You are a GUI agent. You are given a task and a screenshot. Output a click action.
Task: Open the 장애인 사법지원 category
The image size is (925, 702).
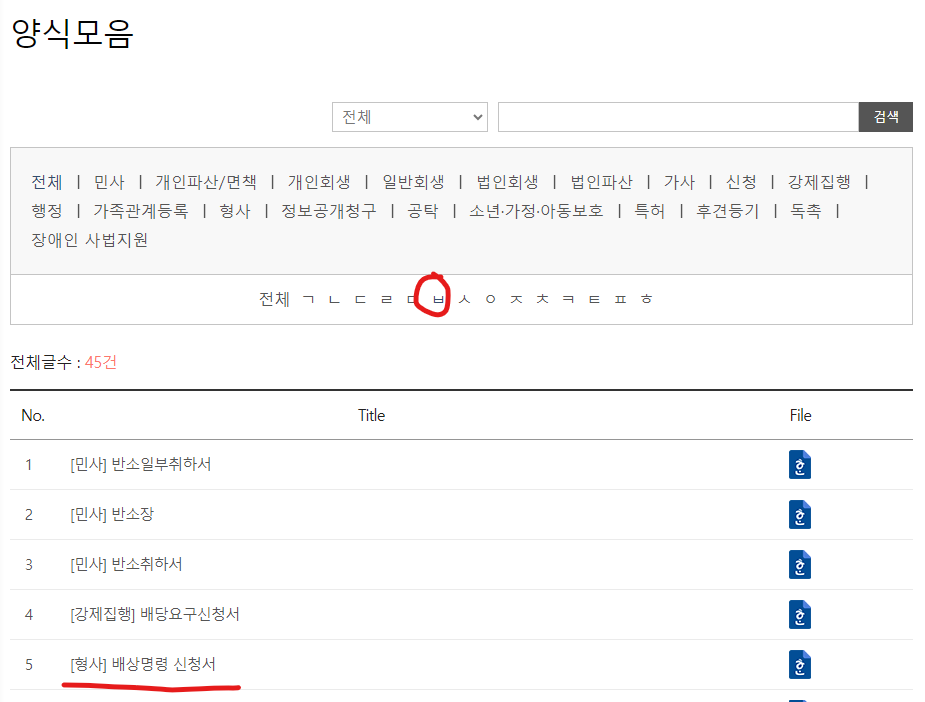coord(89,240)
